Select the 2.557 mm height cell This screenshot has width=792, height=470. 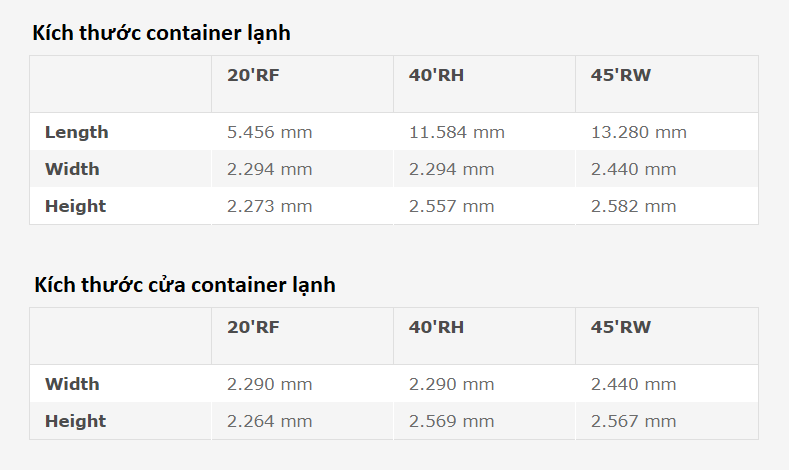(x=451, y=206)
